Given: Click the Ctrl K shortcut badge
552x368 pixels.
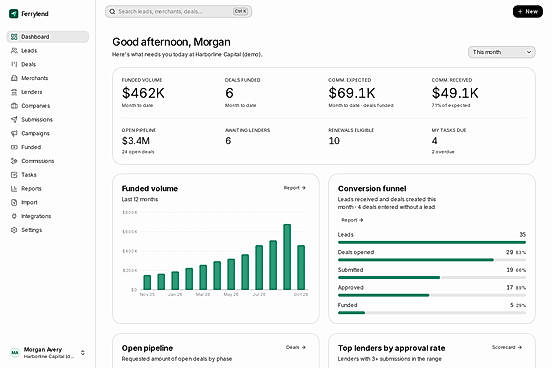Looking at the screenshot, I should tap(240, 12).
